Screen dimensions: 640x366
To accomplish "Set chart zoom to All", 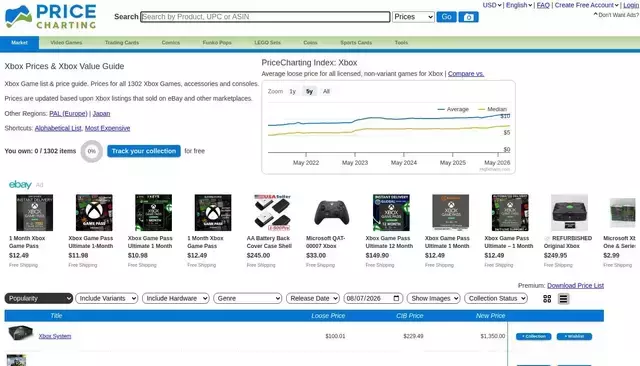I will (x=326, y=91).
